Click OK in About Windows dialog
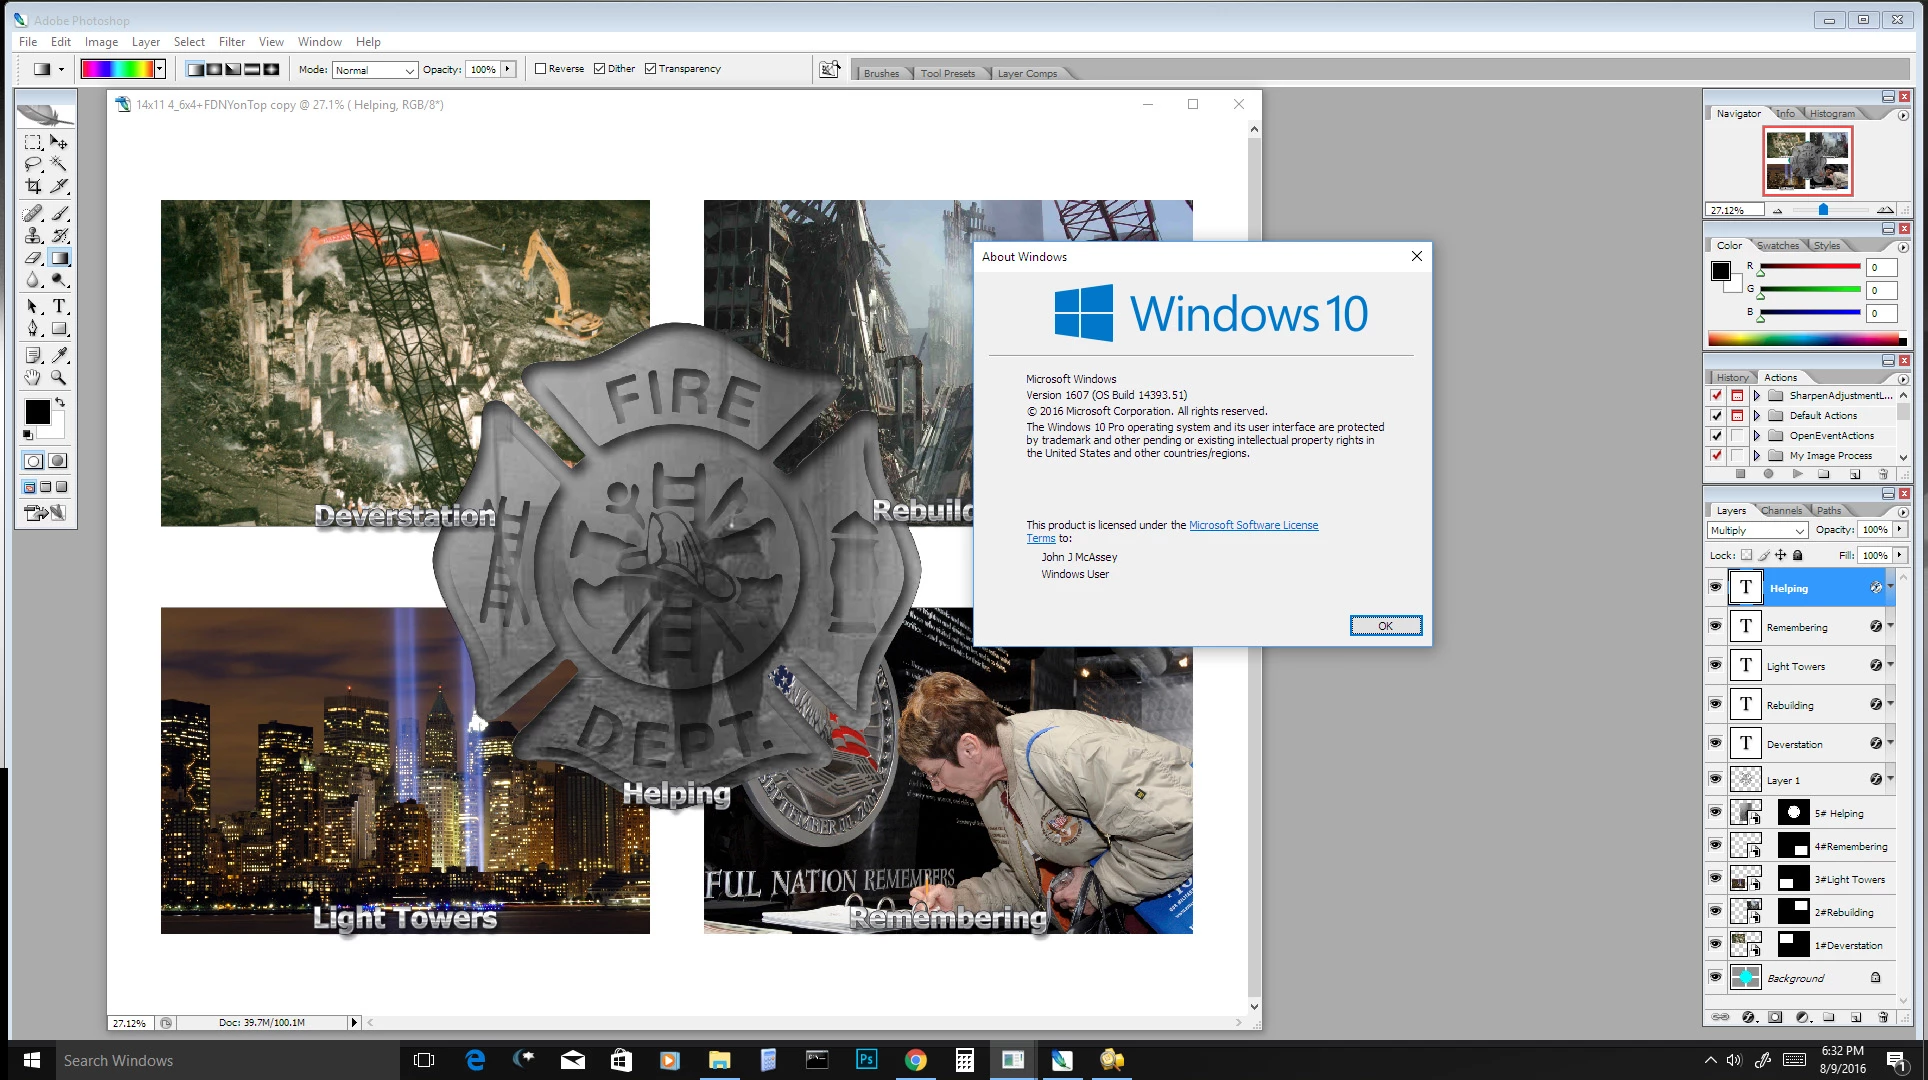 point(1385,626)
